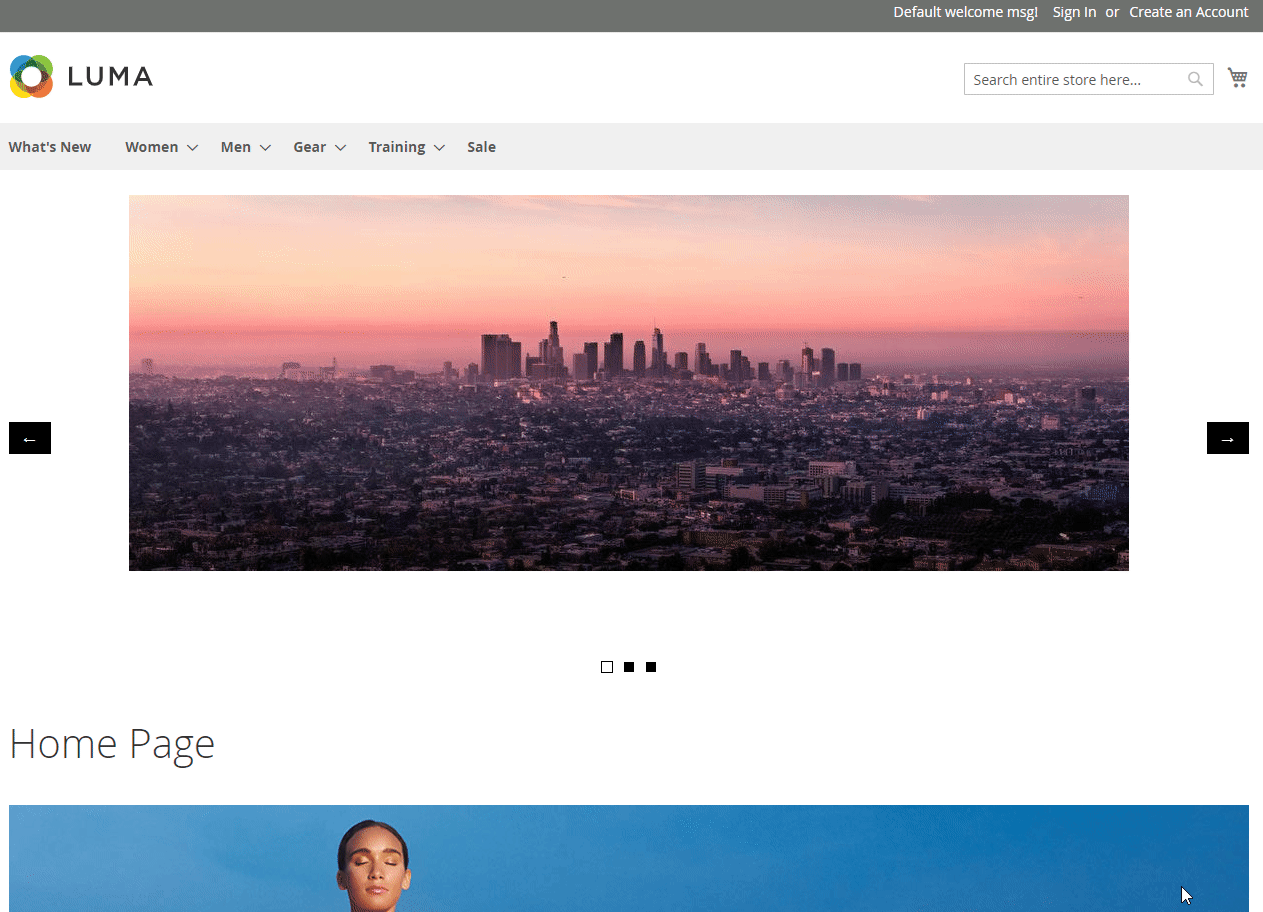Viewport: 1263px width, 912px height.
Task: Open the Sale menu item
Action: click(x=481, y=147)
